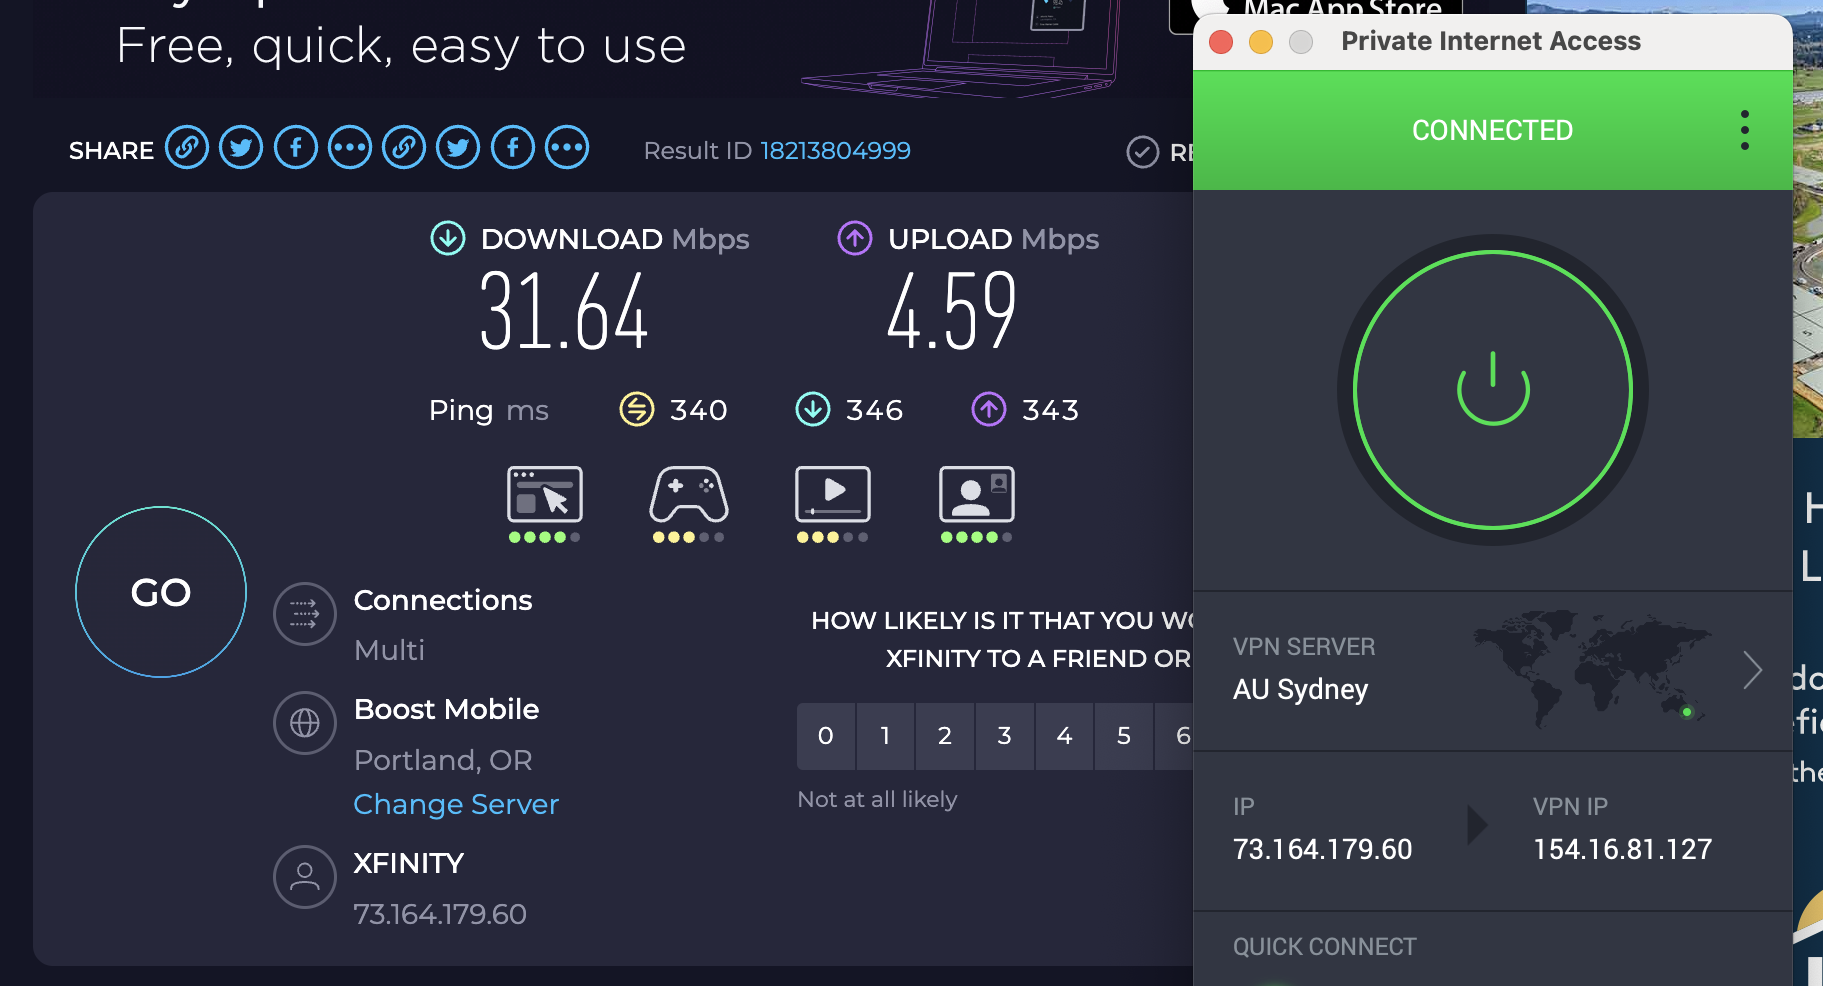Image resolution: width=1823 pixels, height=986 pixels.
Task: Rate Xfinity 3 on the likelihood scale
Action: 1004,736
